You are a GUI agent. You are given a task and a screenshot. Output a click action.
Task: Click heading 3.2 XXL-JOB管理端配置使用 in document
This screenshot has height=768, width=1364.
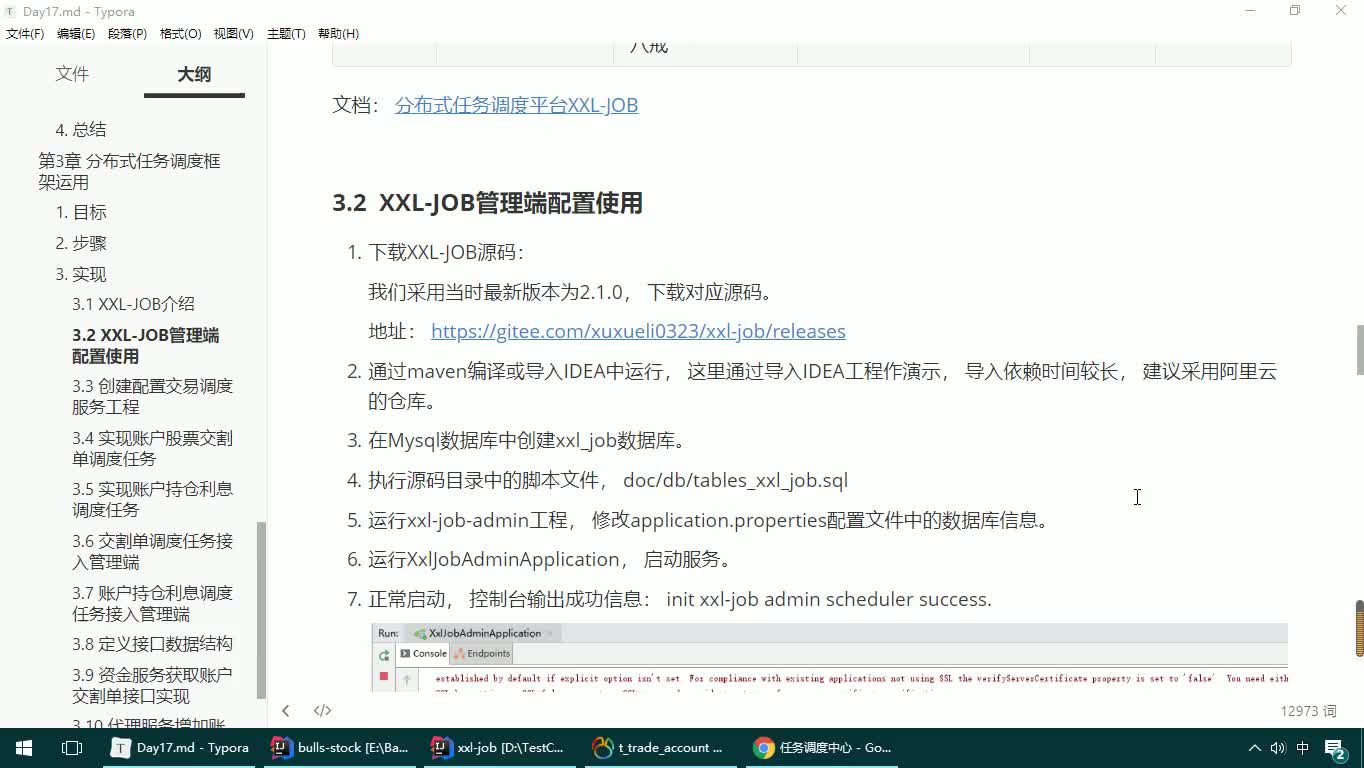(487, 203)
